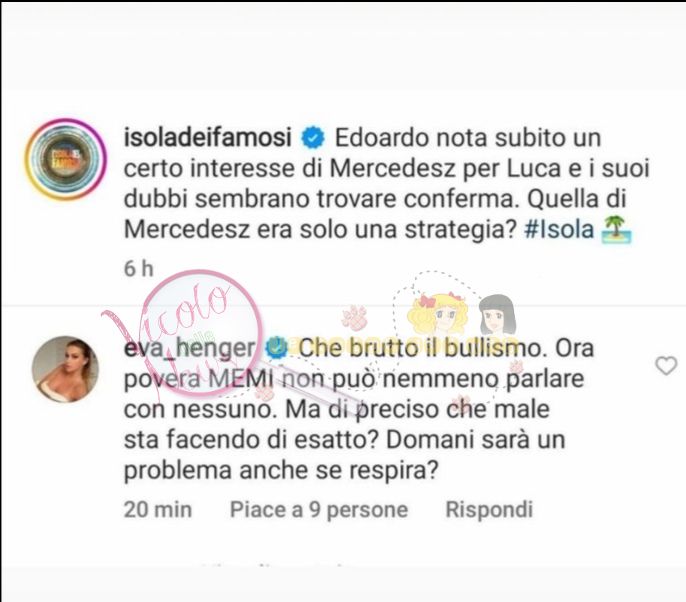
Task: Click the question Domani sarà un problema
Action: click(344, 455)
